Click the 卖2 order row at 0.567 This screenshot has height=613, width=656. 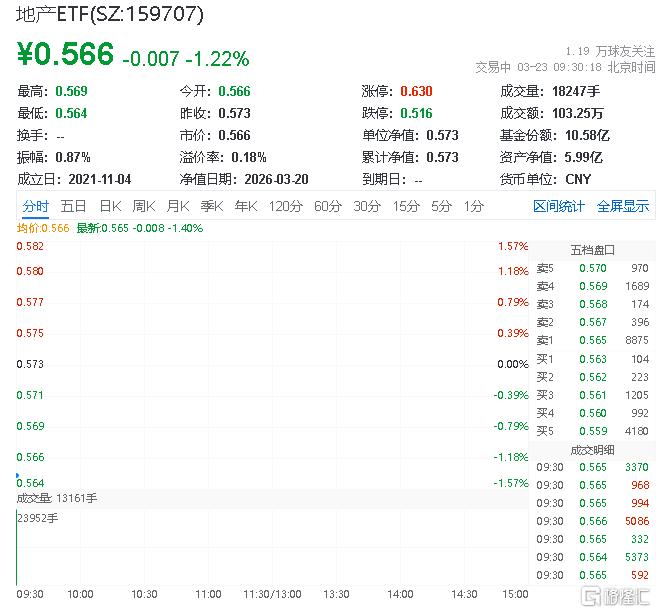pos(592,322)
